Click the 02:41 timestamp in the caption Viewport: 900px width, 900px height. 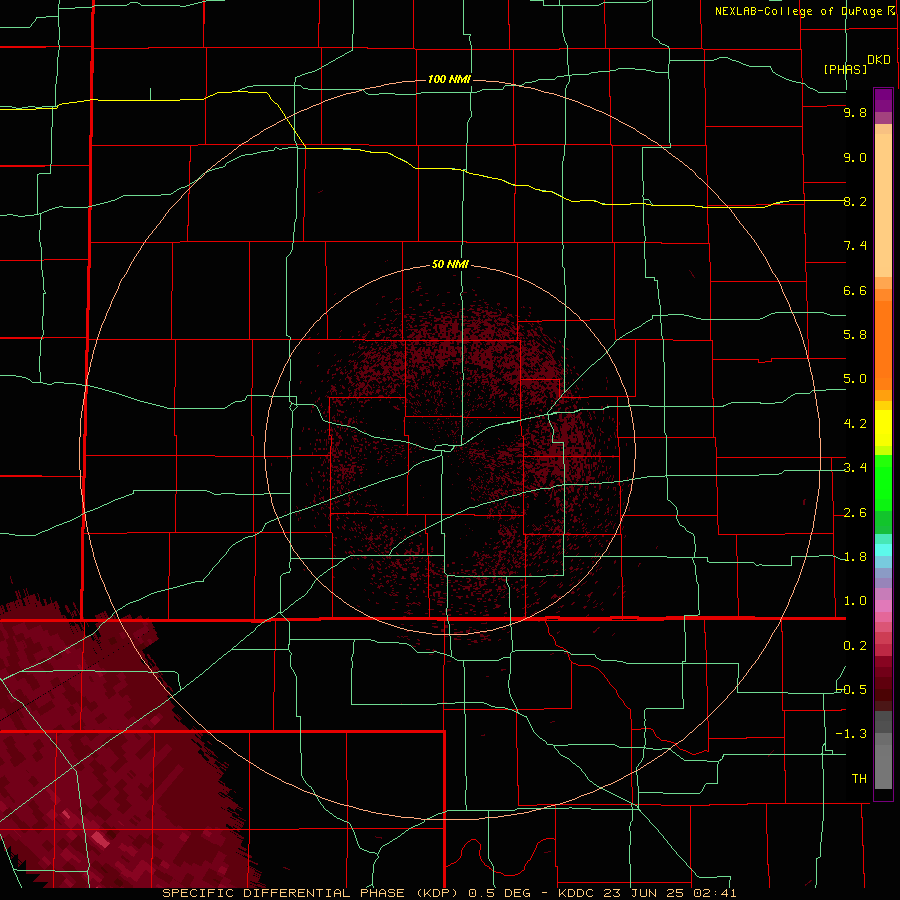pos(717,893)
